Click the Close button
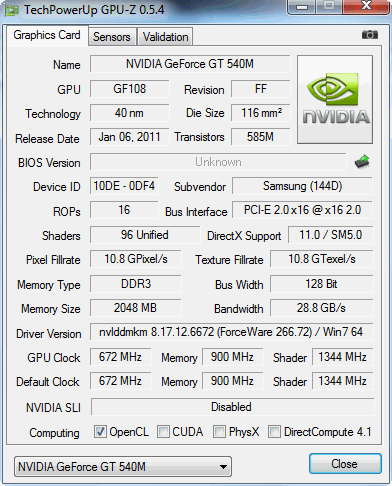This screenshot has height=486, width=392. coord(345,463)
